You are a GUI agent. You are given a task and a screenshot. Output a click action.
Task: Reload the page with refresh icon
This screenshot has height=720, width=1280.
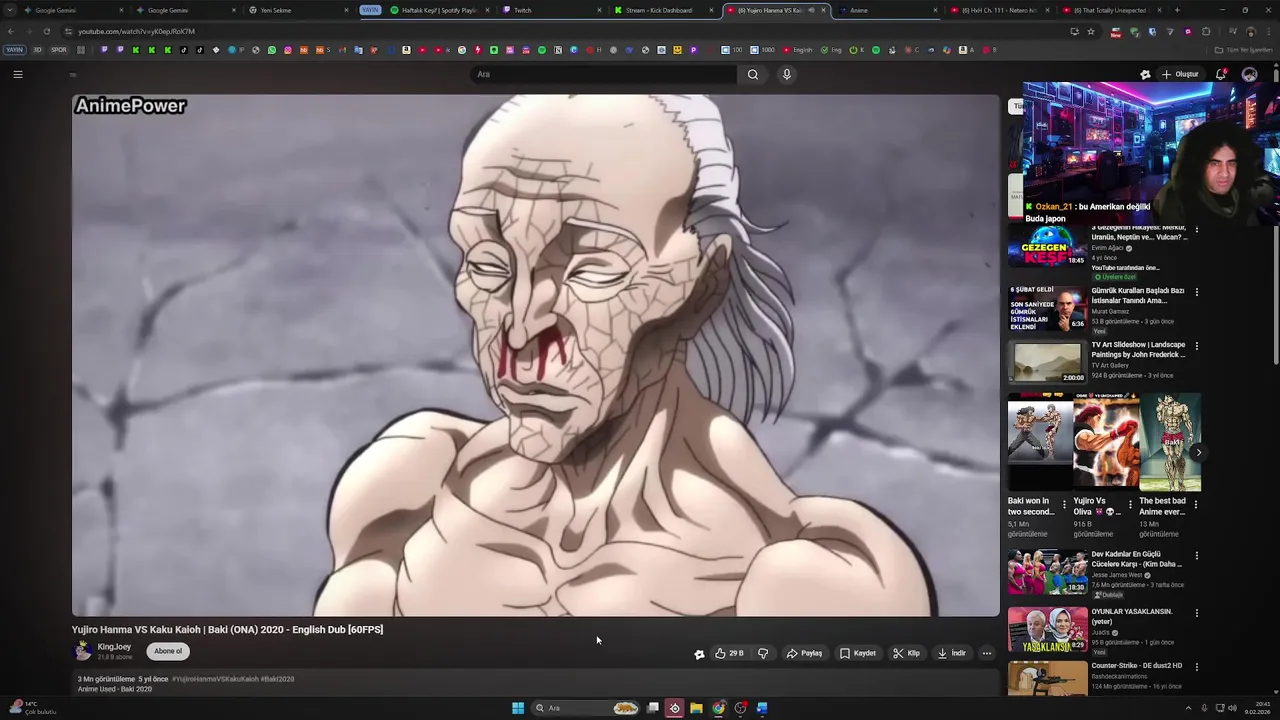[46, 31]
